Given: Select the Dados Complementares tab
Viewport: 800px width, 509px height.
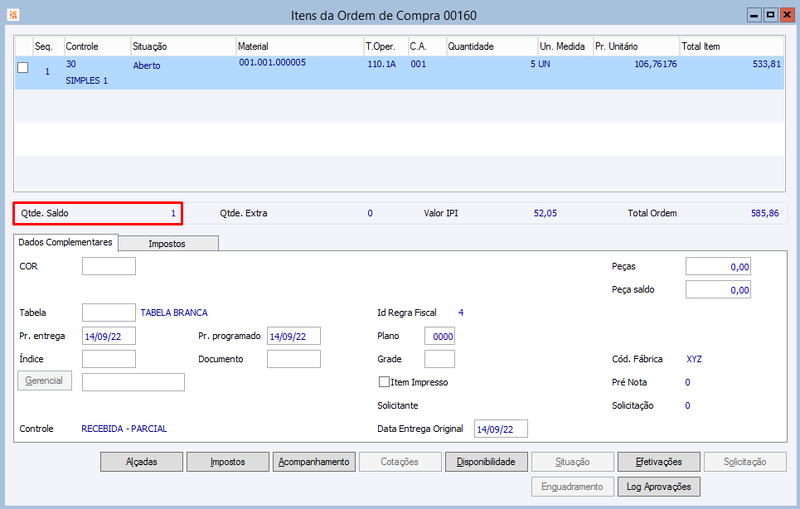Looking at the screenshot, I should 66,242.
